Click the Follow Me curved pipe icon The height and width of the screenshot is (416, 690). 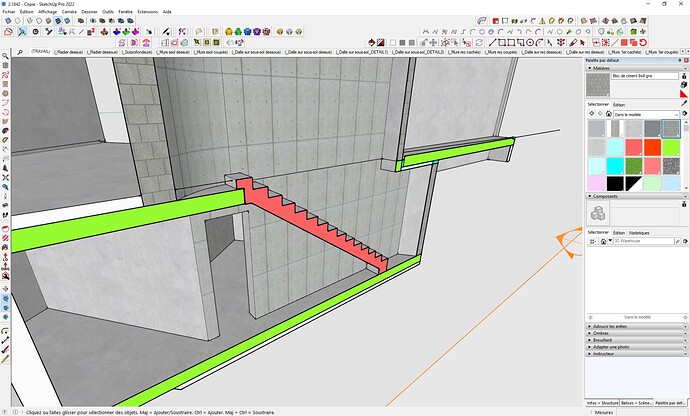482,21
